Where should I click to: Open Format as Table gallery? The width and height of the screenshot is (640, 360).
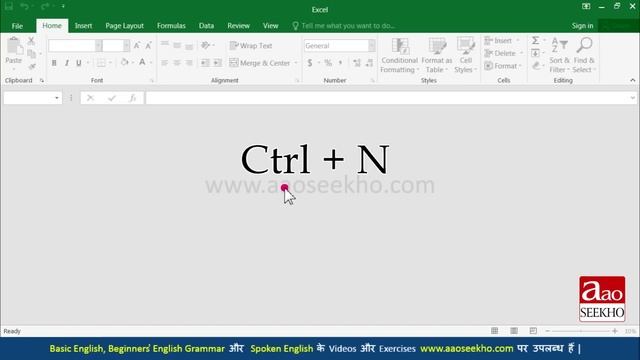point(437,56)
